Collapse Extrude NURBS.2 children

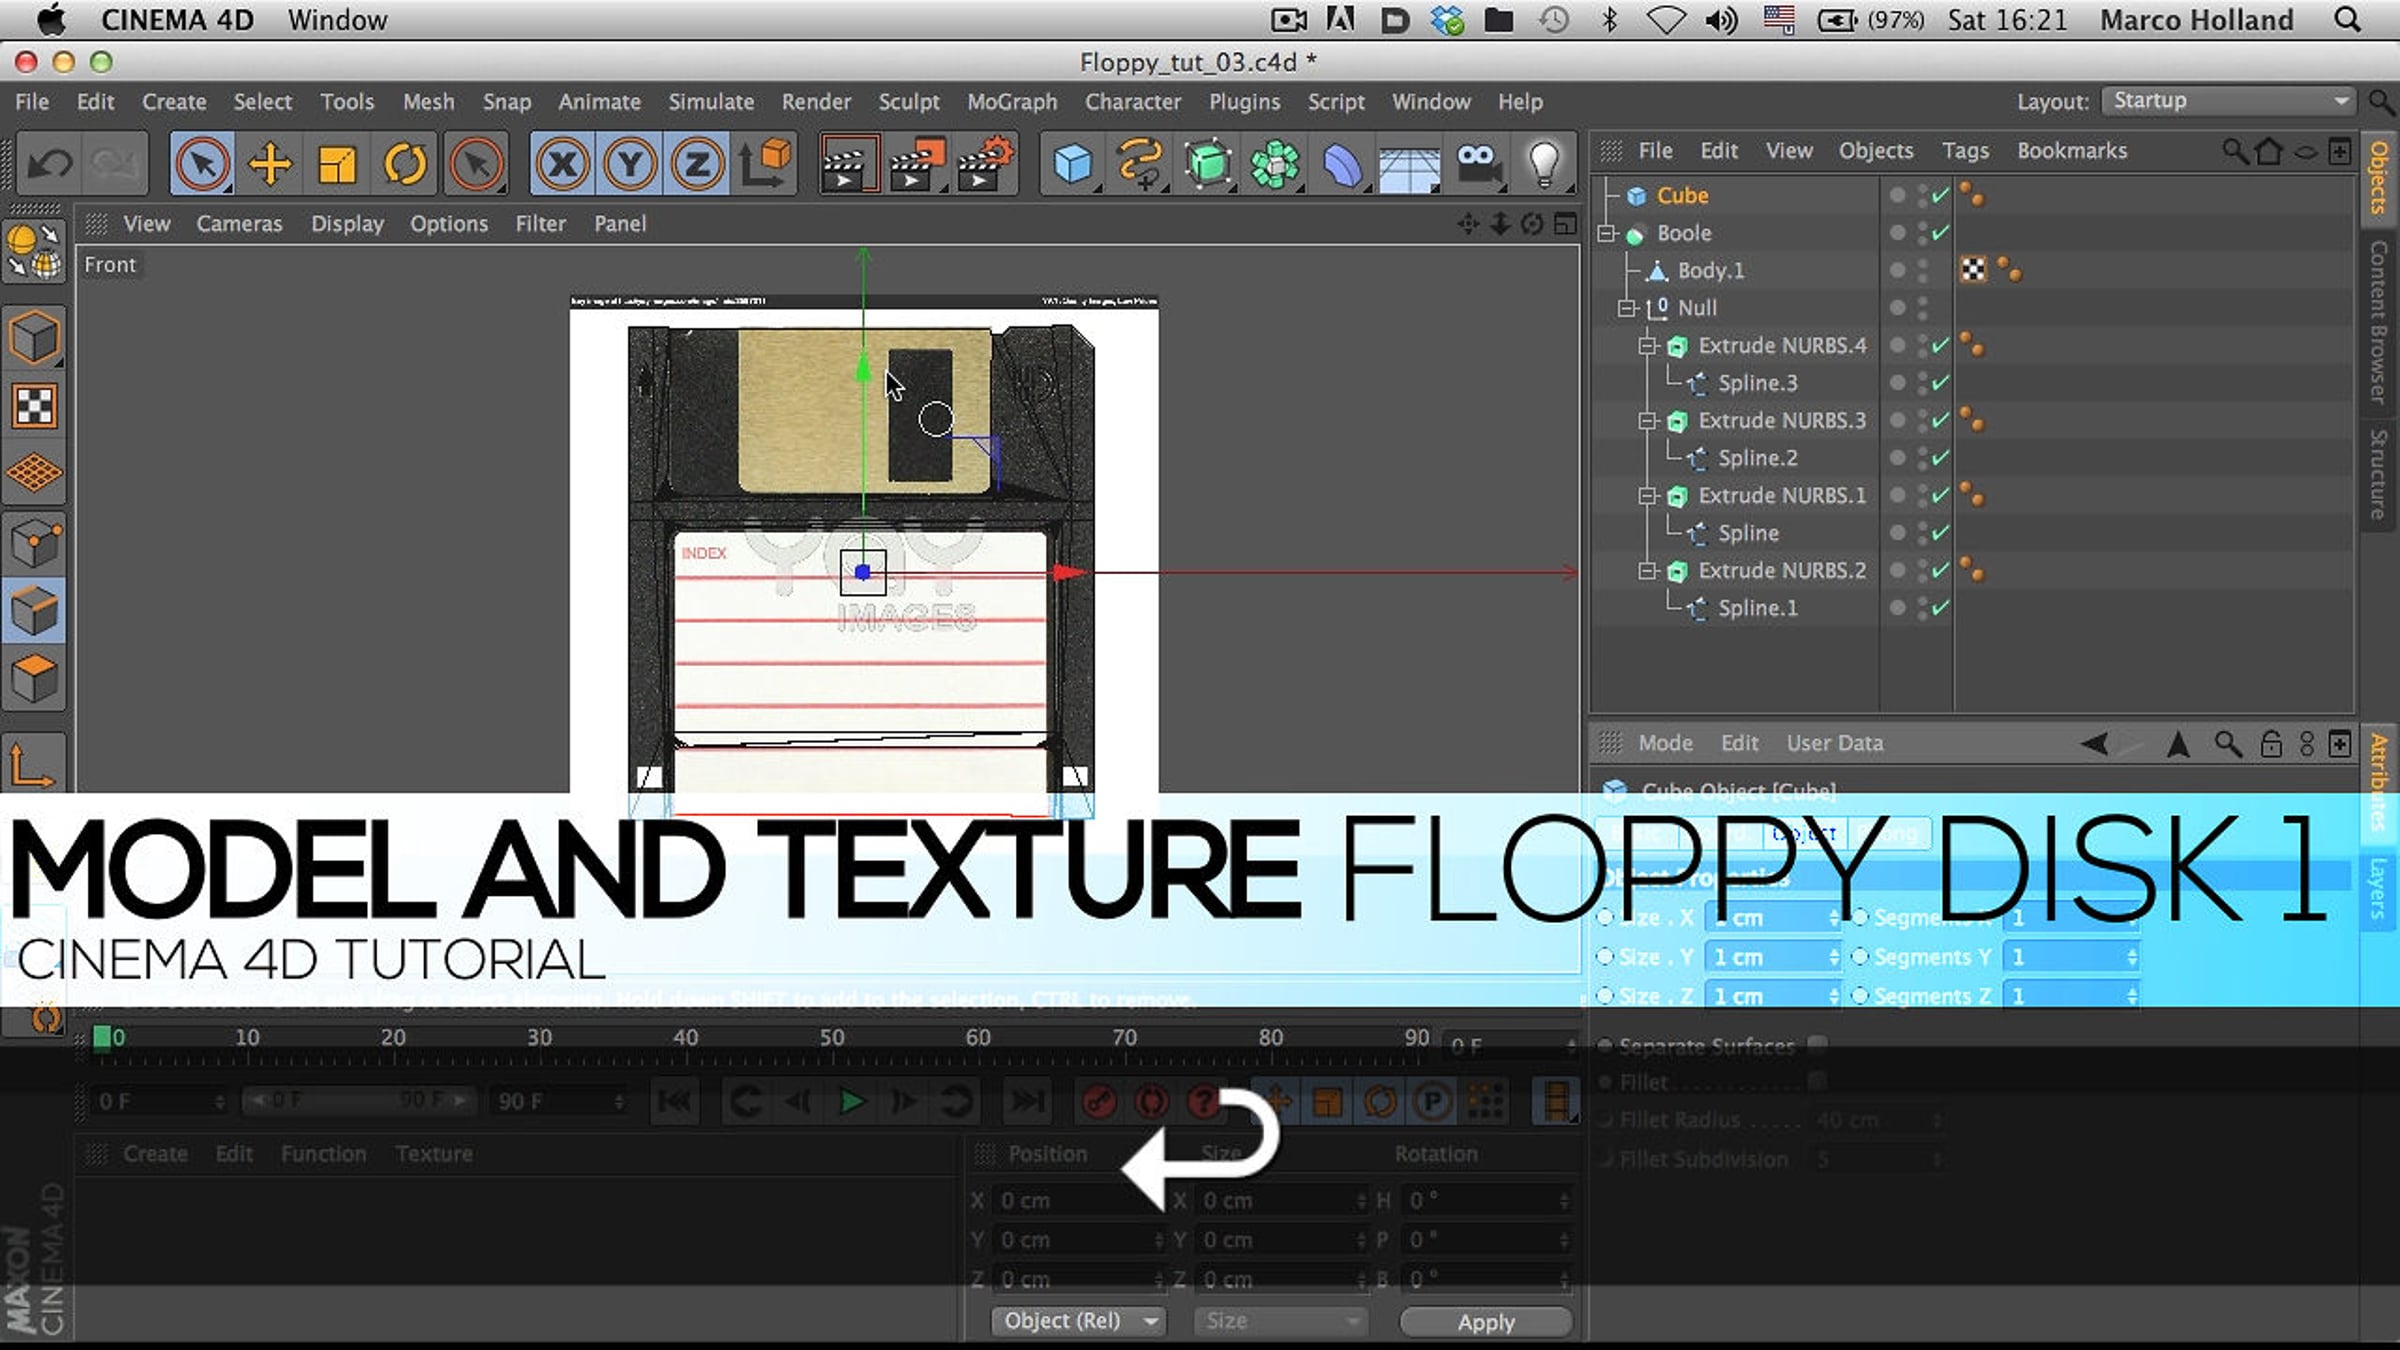click(1647, 571)
